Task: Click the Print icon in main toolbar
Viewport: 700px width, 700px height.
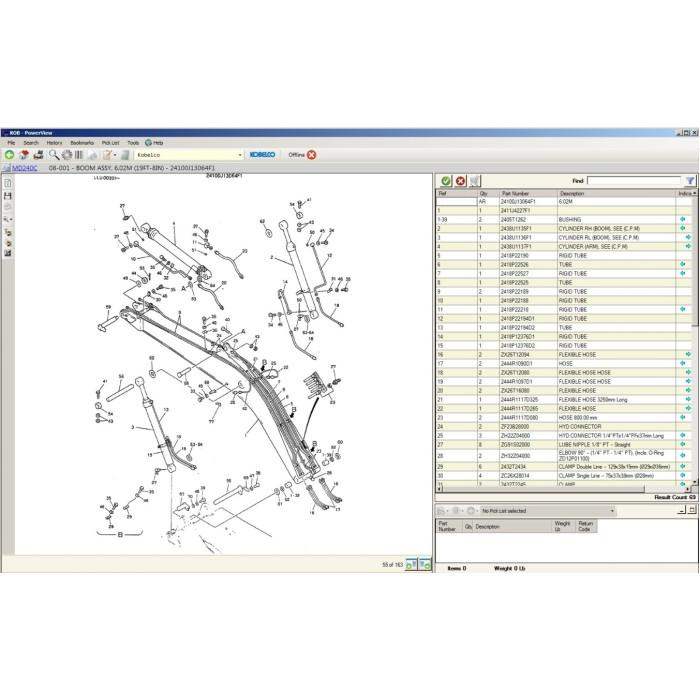Action: (x=38, y=155)
